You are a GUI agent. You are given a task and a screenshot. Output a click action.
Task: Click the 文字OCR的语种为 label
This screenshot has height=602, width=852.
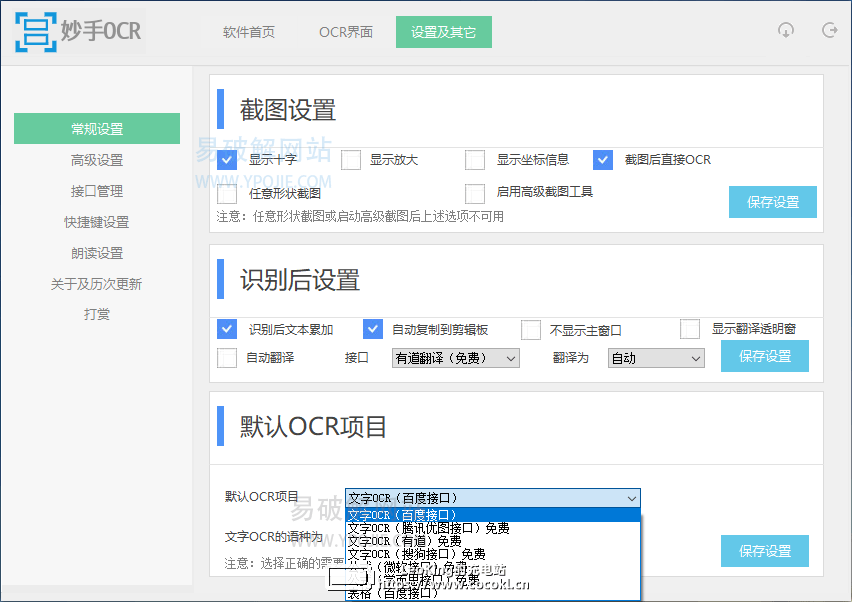click(x=274, y=537)
